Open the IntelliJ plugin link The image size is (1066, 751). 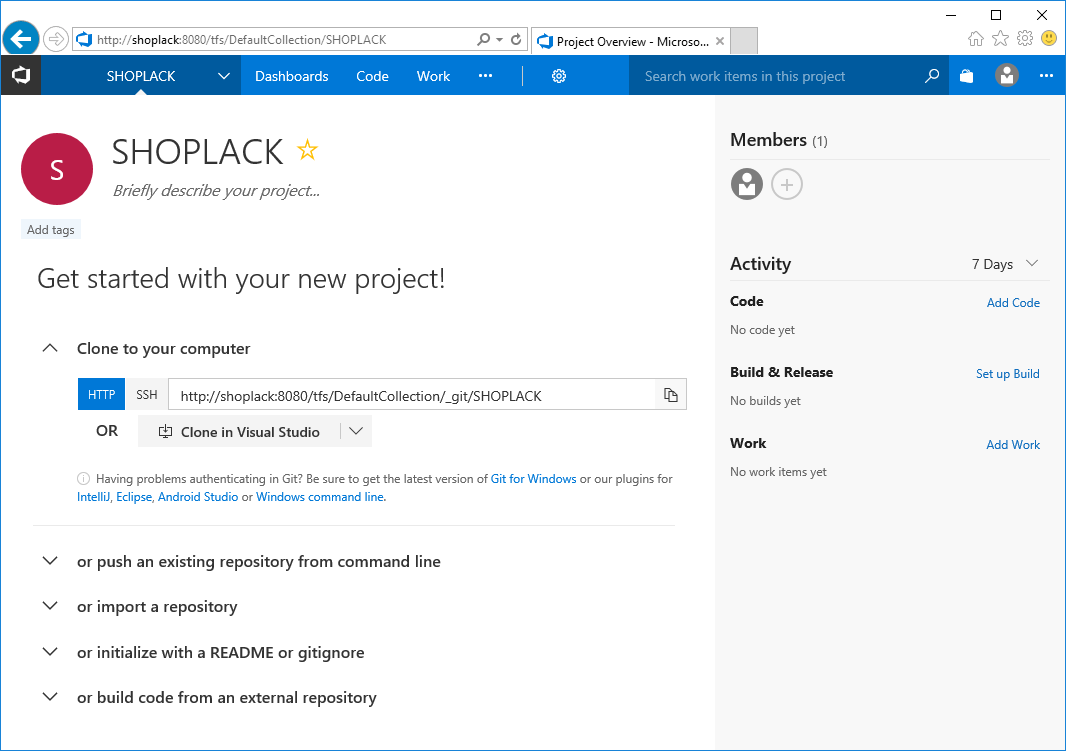(93, 497)
